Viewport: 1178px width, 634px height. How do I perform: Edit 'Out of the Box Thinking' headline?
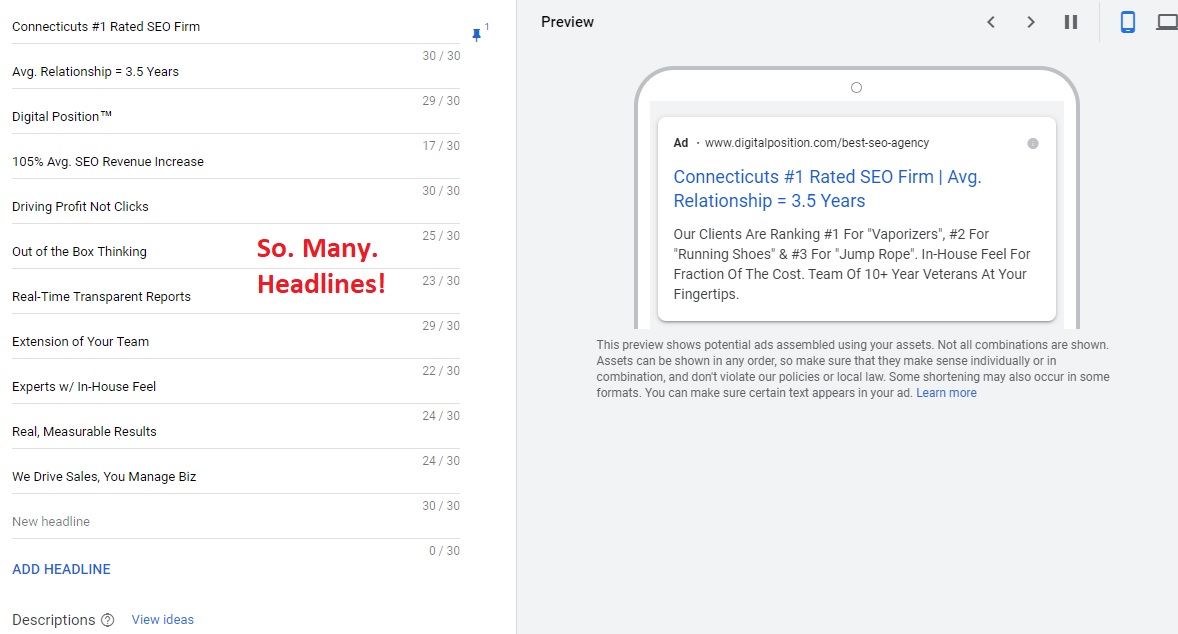pos(236,252)
